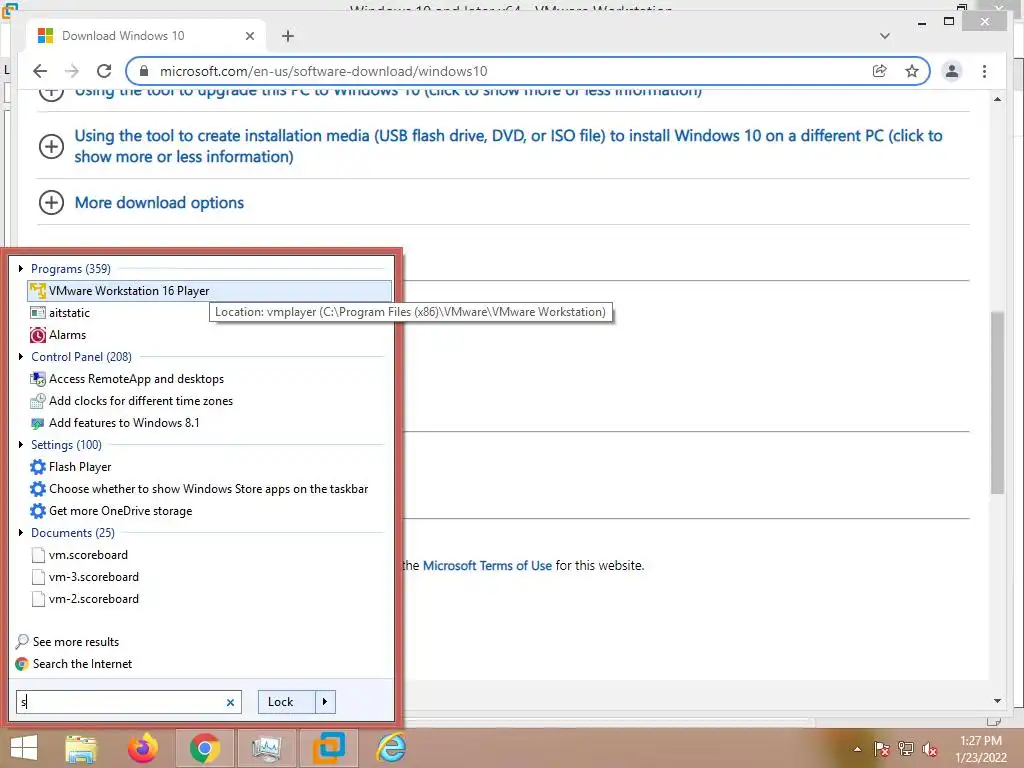The height and width of the screenshot is (768, 1024).
Task: Click the scrollbar up arrow
Action: click(997, 99)
